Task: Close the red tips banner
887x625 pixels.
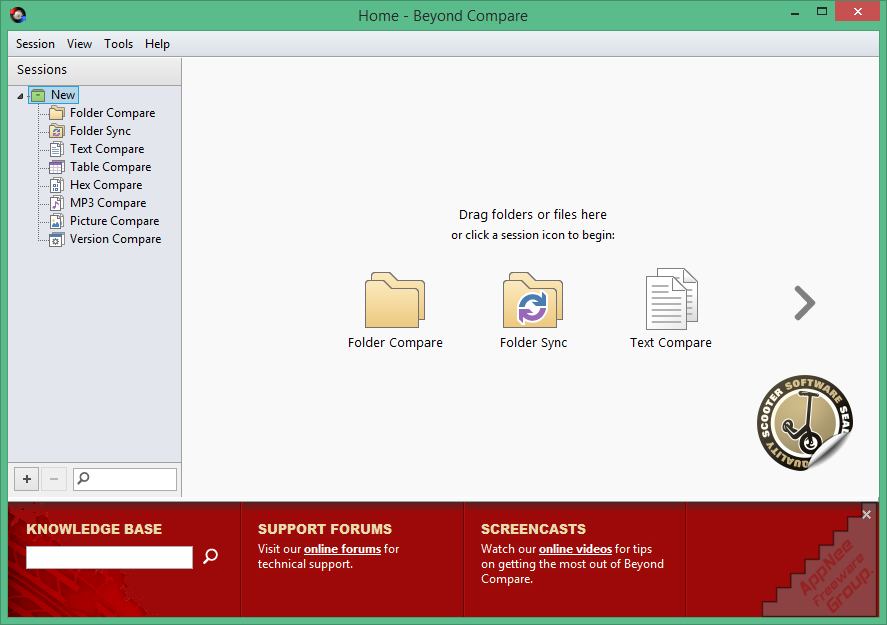Action: click(x=867, y=514)
